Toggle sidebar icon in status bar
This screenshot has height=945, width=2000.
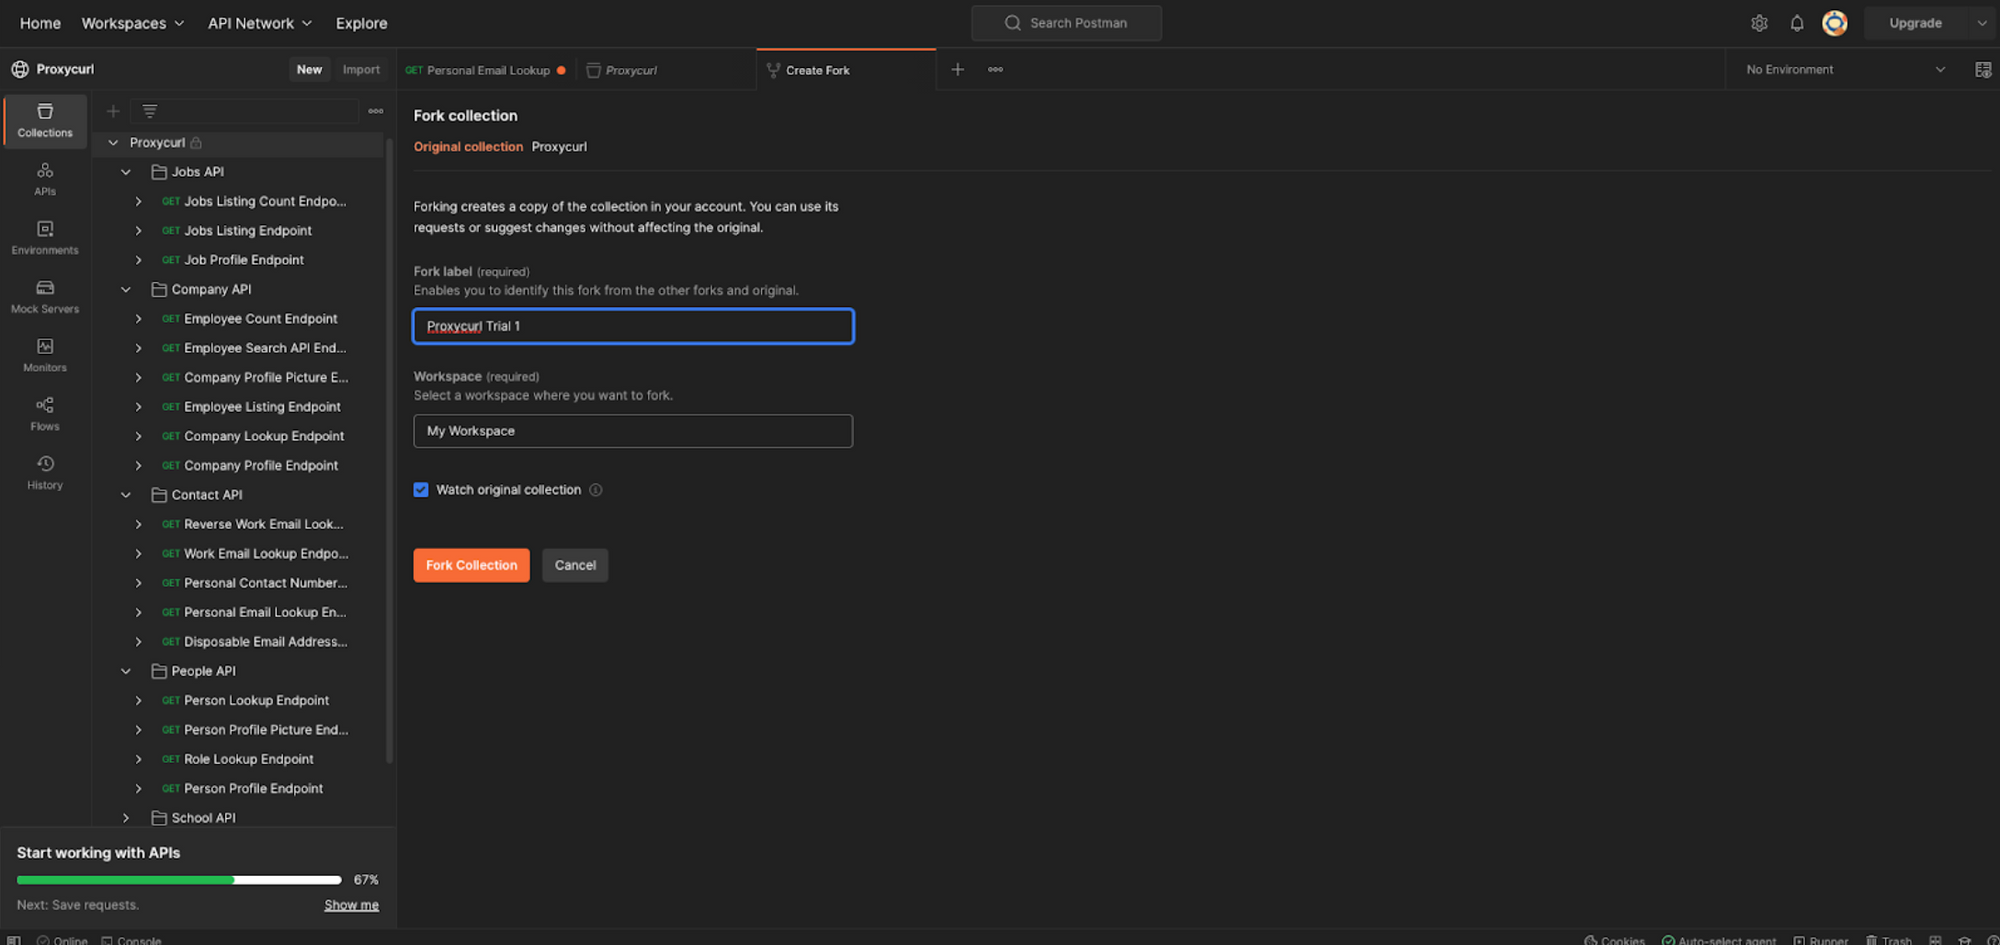coord(14,940)
